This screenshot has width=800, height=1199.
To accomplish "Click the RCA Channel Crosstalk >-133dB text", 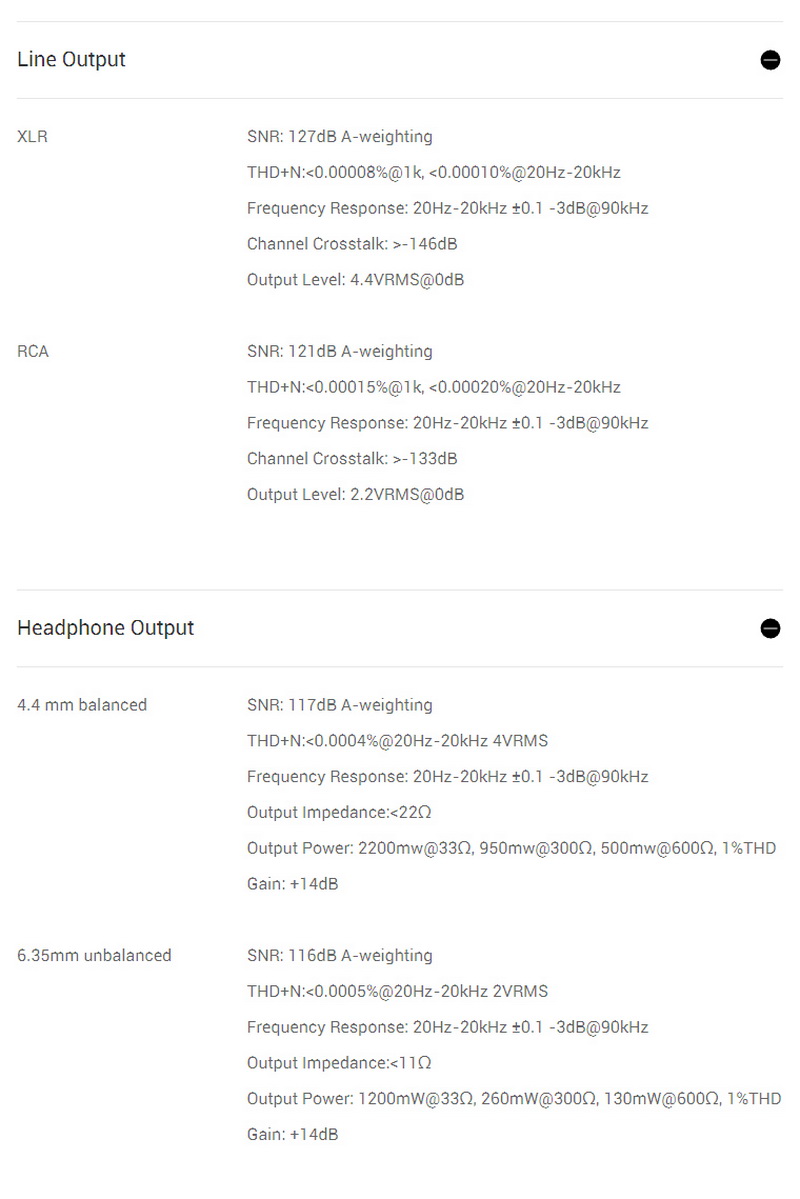I will (352, 459).
